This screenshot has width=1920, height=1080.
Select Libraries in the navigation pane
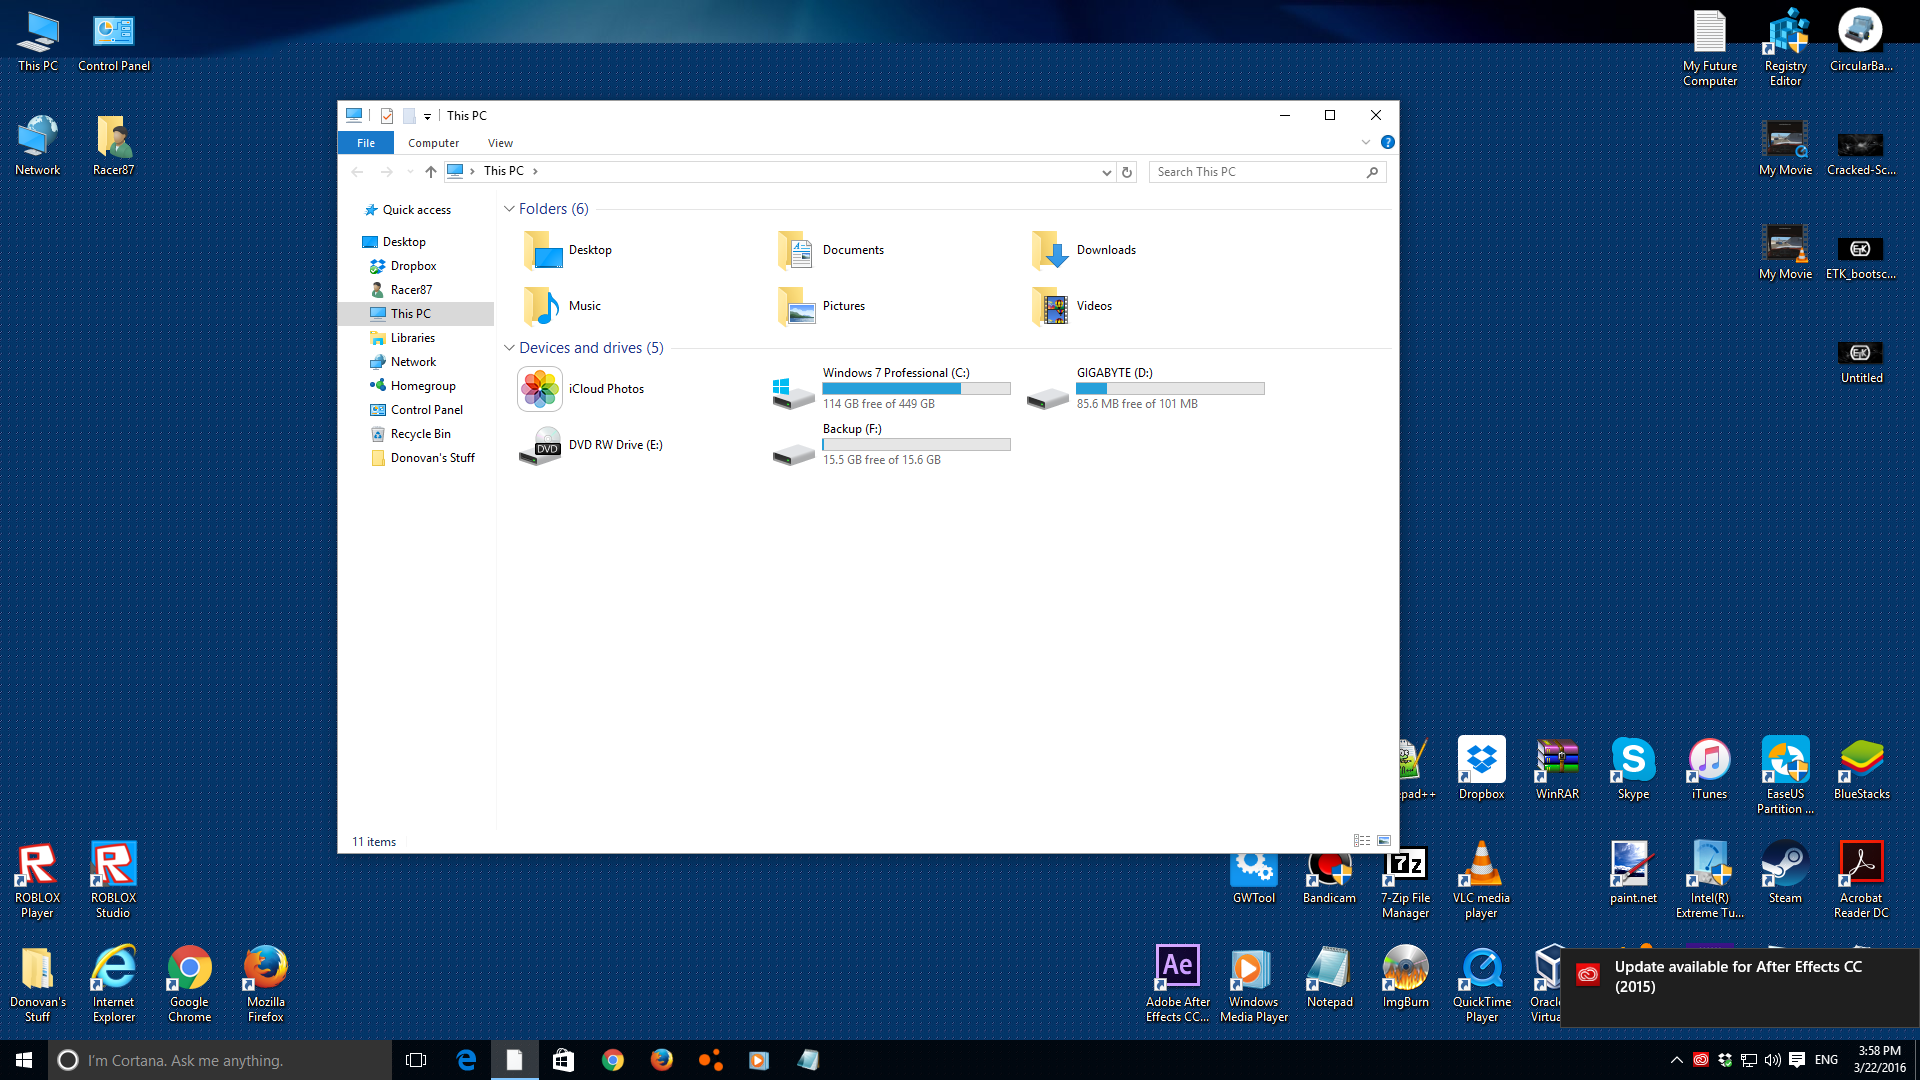point(412,338)
